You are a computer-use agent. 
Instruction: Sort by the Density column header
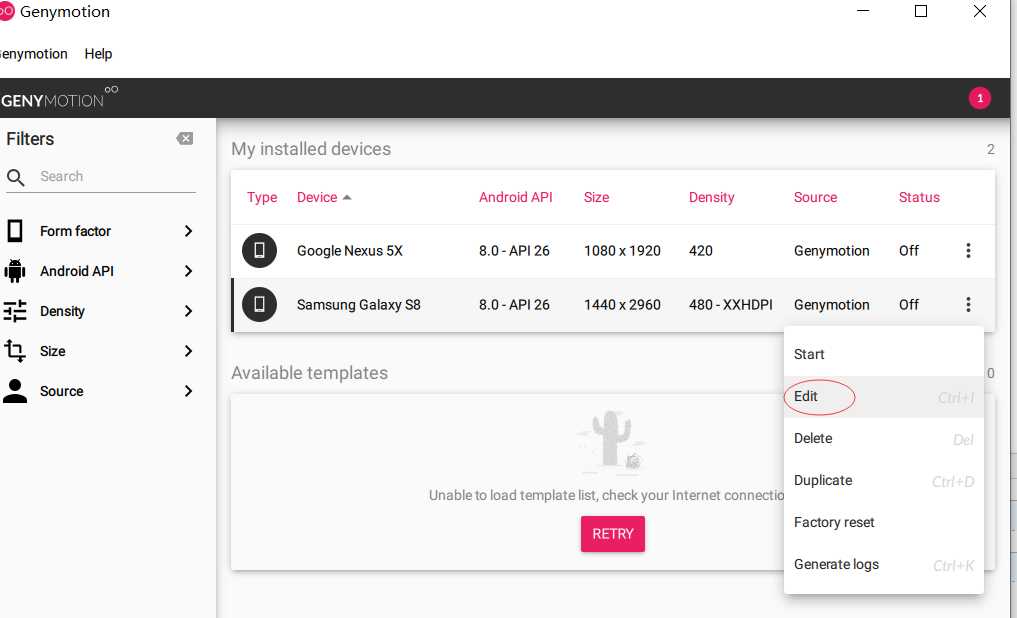click(x=712, y=197)
